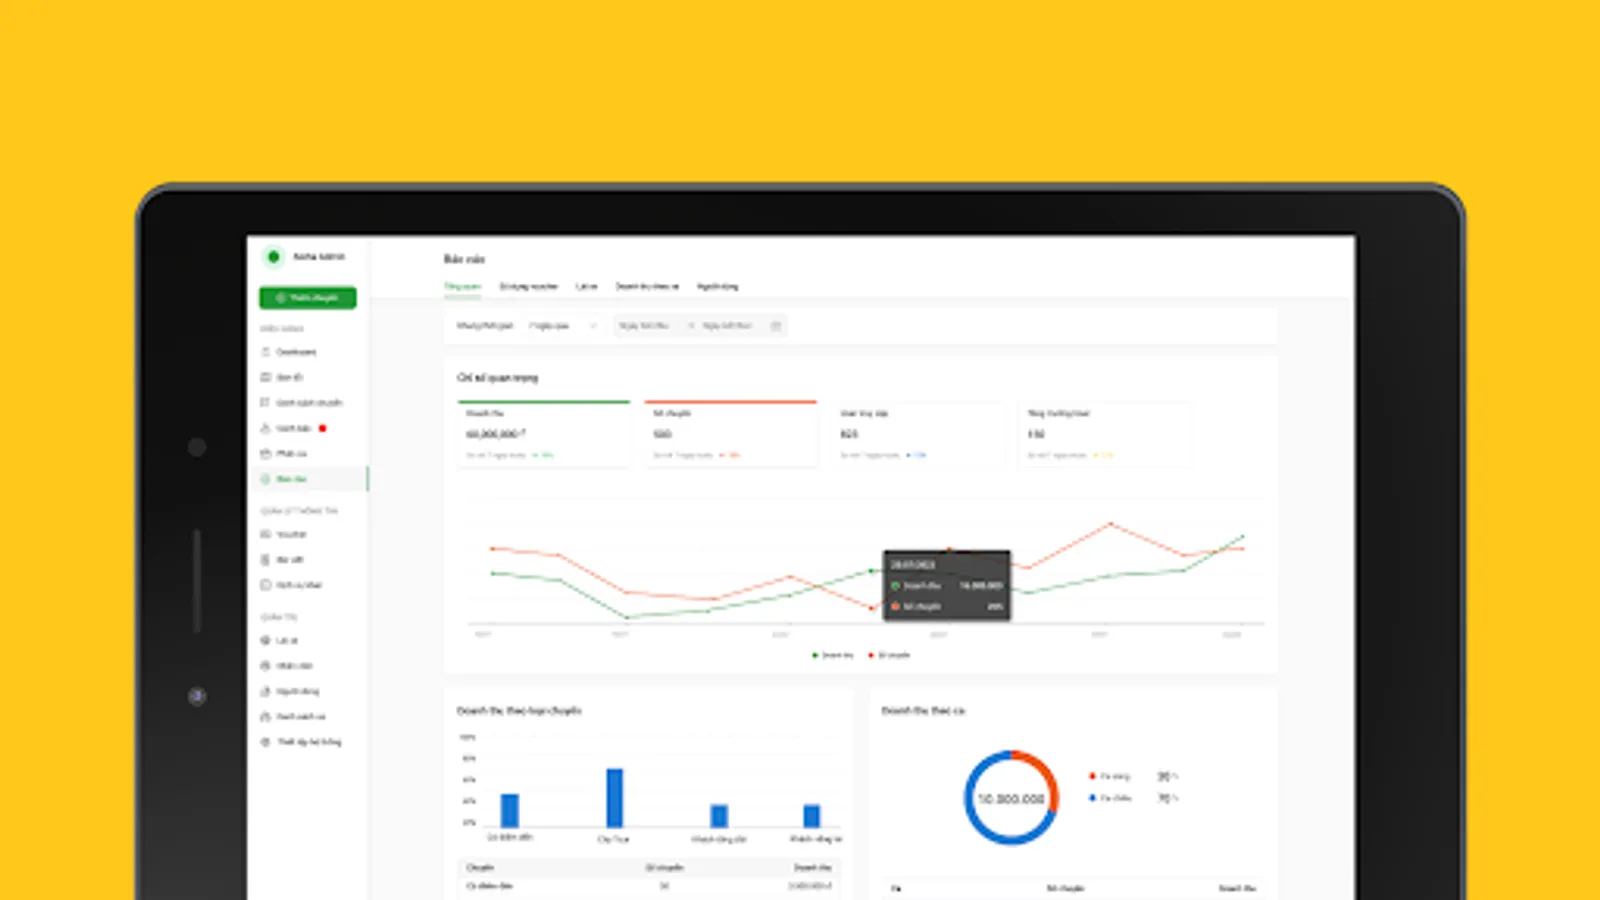The image size is (1600, 900).
Task: Toggle the red Số chuyến series in the line chart legend
Action: [889, 655]
